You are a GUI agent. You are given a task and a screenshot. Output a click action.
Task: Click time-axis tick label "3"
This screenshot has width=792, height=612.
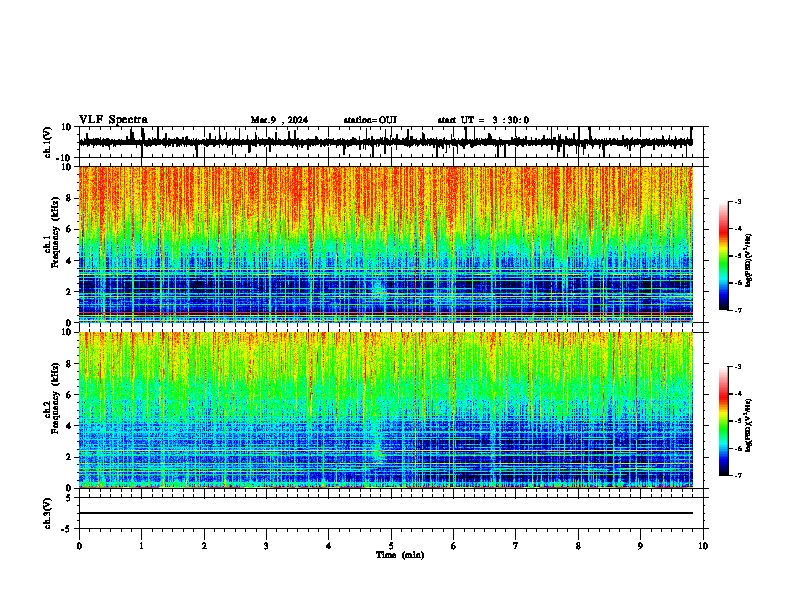(x=266, y=546)
